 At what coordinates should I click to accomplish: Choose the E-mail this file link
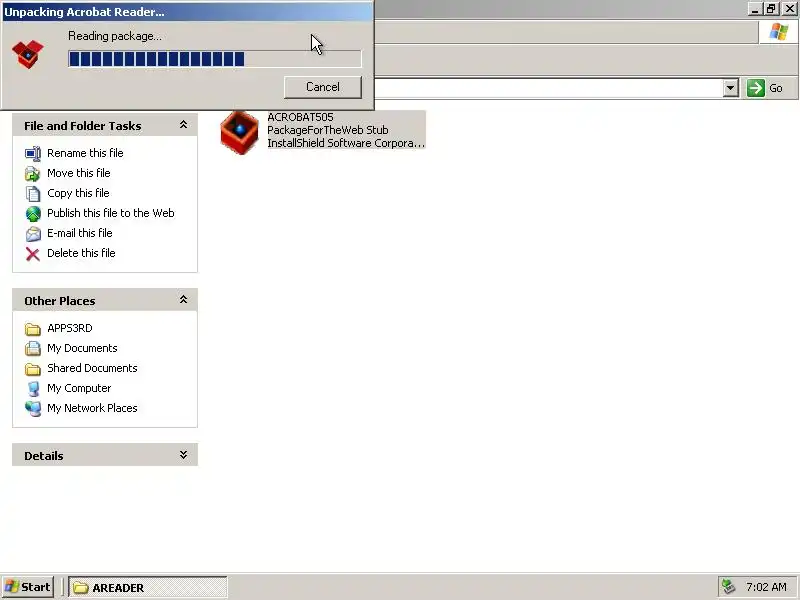(80, 233)
